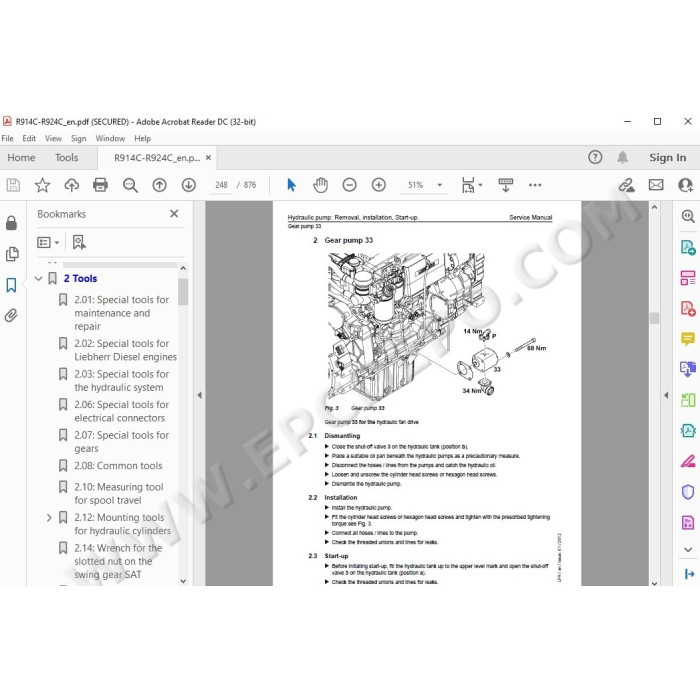
Task: Open the Window menu
Action: click(x=110, y=138)
